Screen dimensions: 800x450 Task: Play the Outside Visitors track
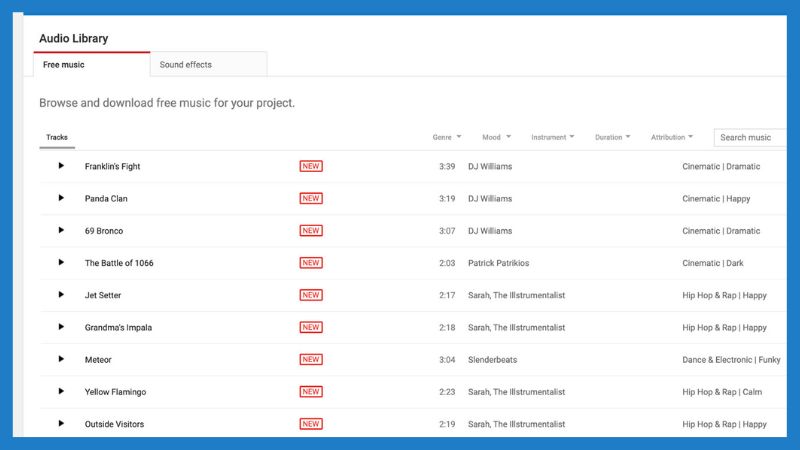61,423
